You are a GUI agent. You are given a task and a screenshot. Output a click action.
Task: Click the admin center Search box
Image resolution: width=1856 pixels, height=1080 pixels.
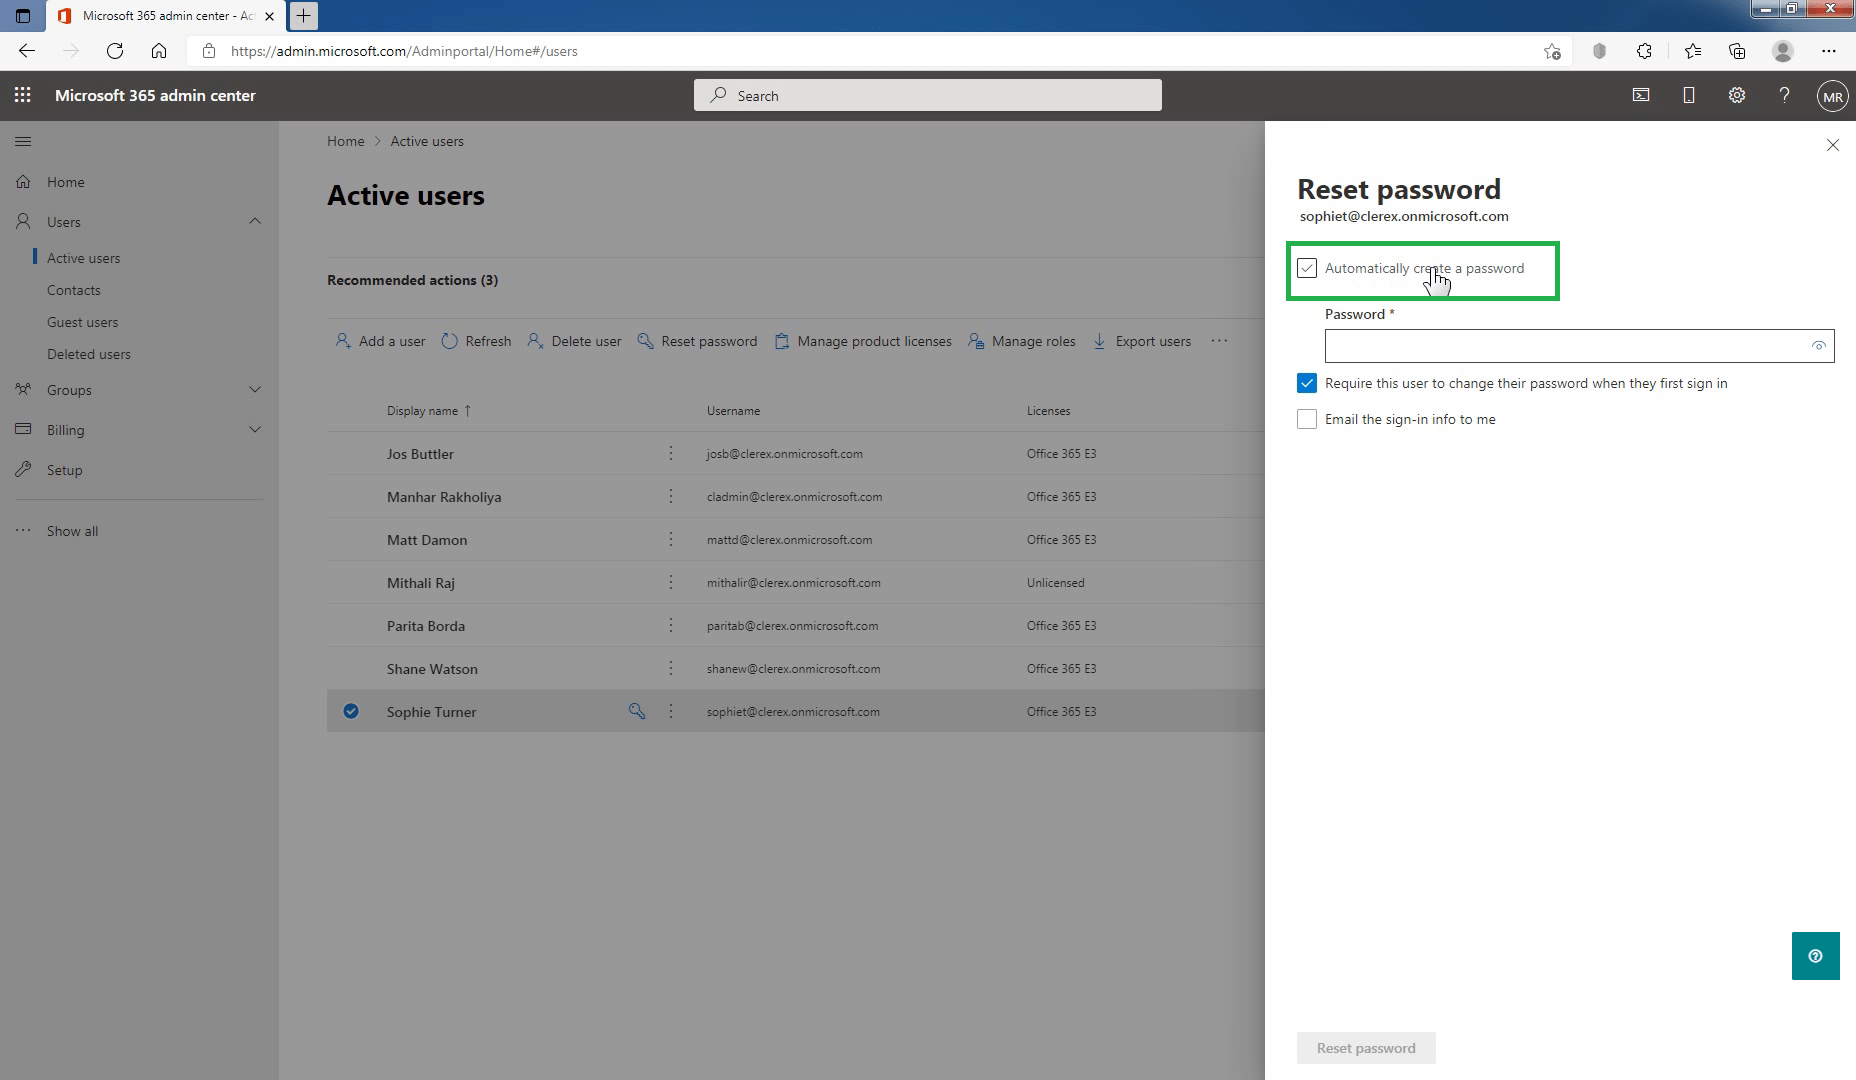pos(928,95)
